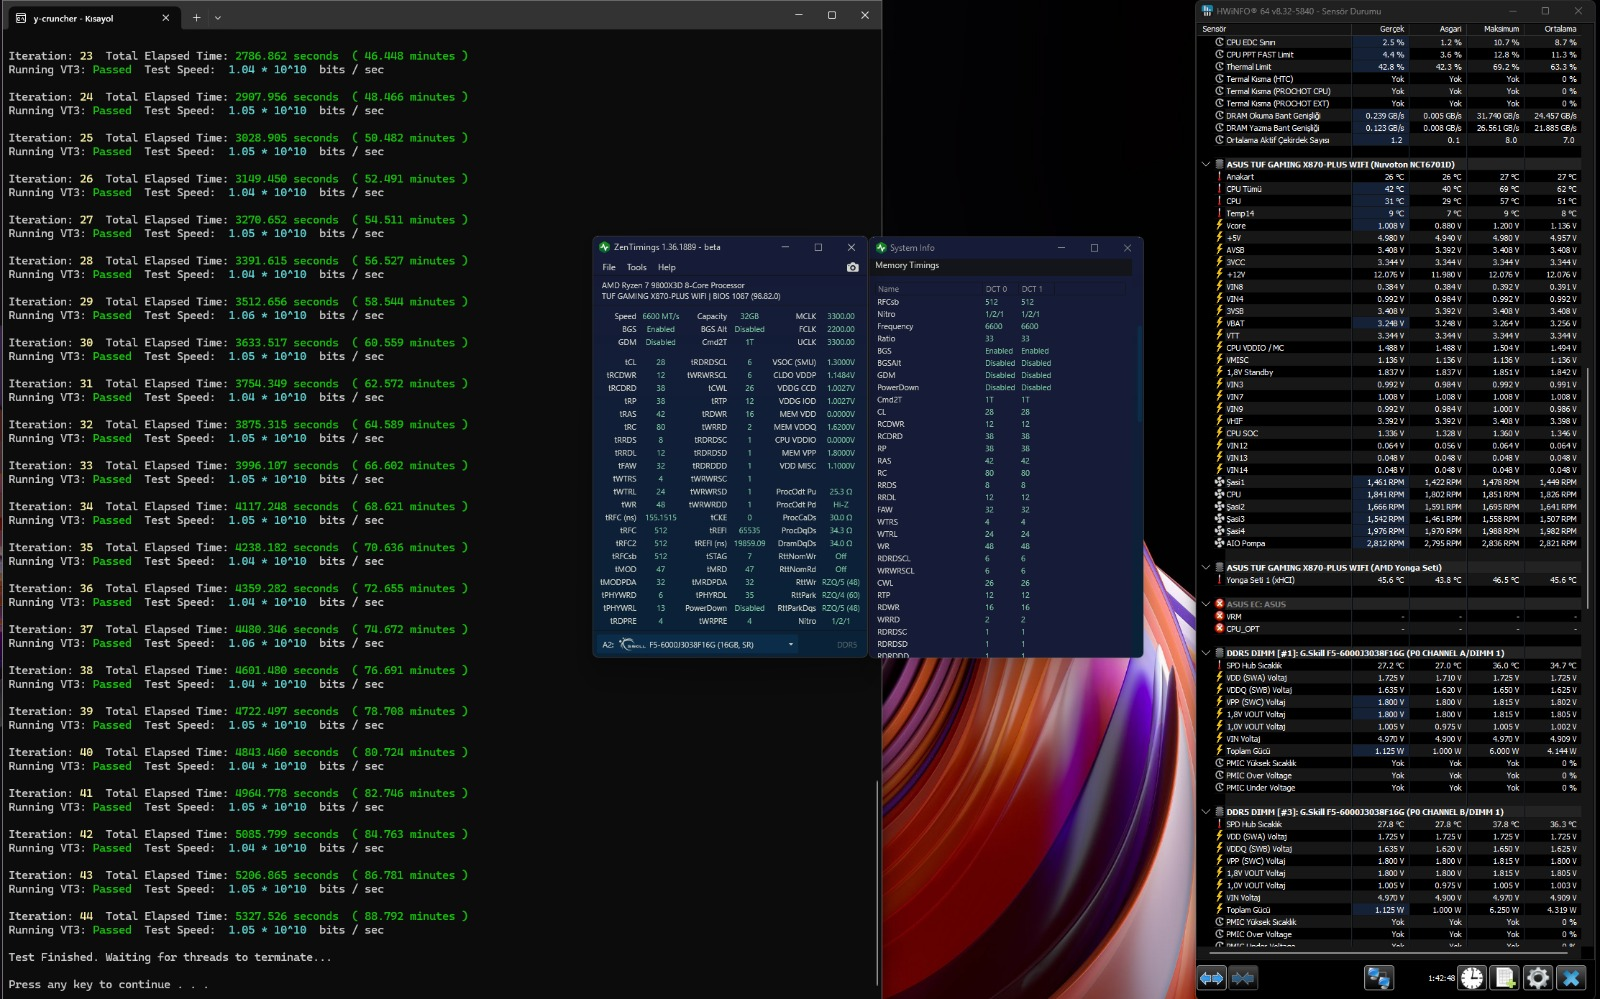Click the fan icon beside Şasi1
This screenshot has height=999, width=1600.
point(1219,482)
